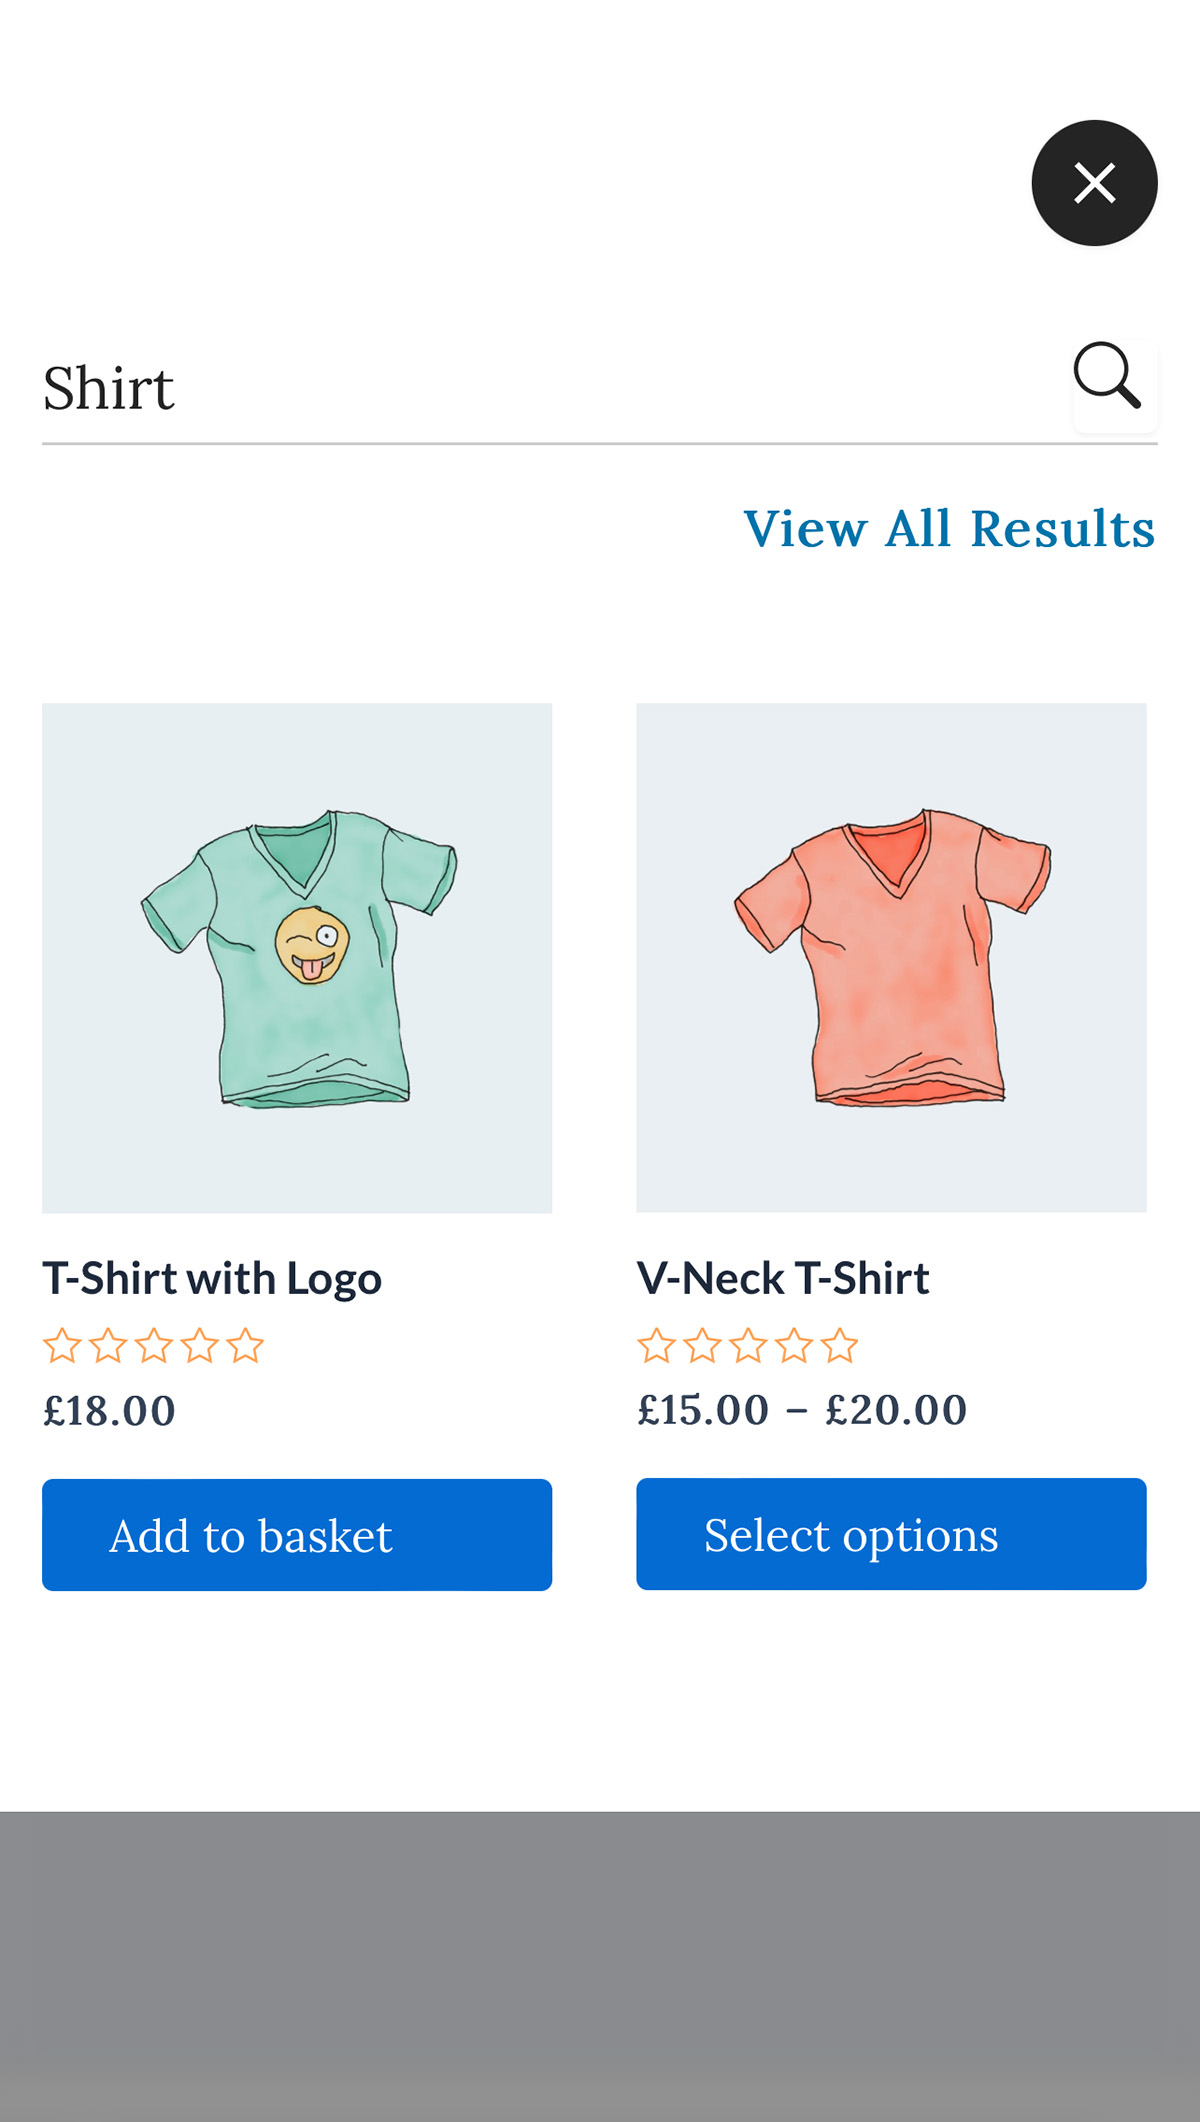The height and width of the screenshot is (2122, 1200).
Task: Click the gray dimmed backdrop below results
Action: click(600, 1960)
